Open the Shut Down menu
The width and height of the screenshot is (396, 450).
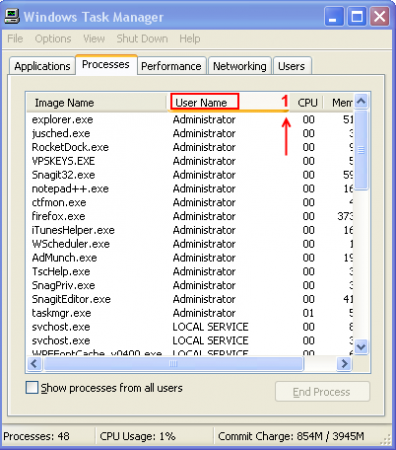(x=142, y=39)
